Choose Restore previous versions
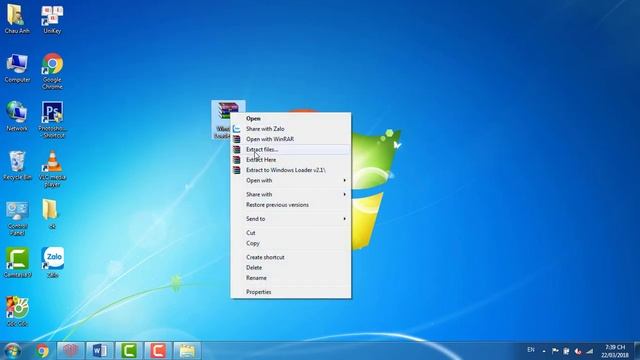 [291, 205]
